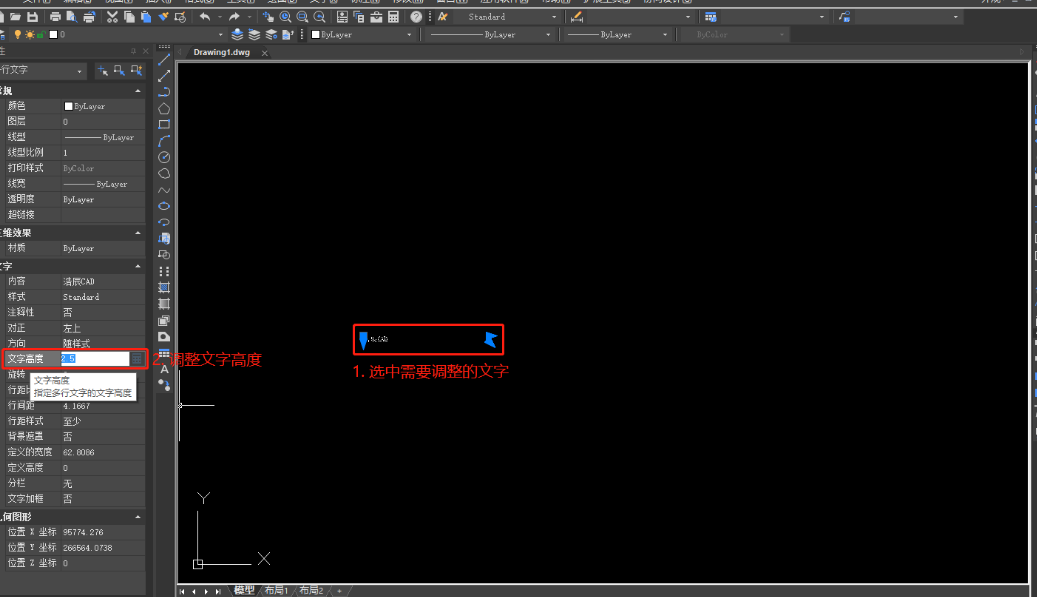
Task: Open the calculator icon in toolbar
Action: coord(394,17)
